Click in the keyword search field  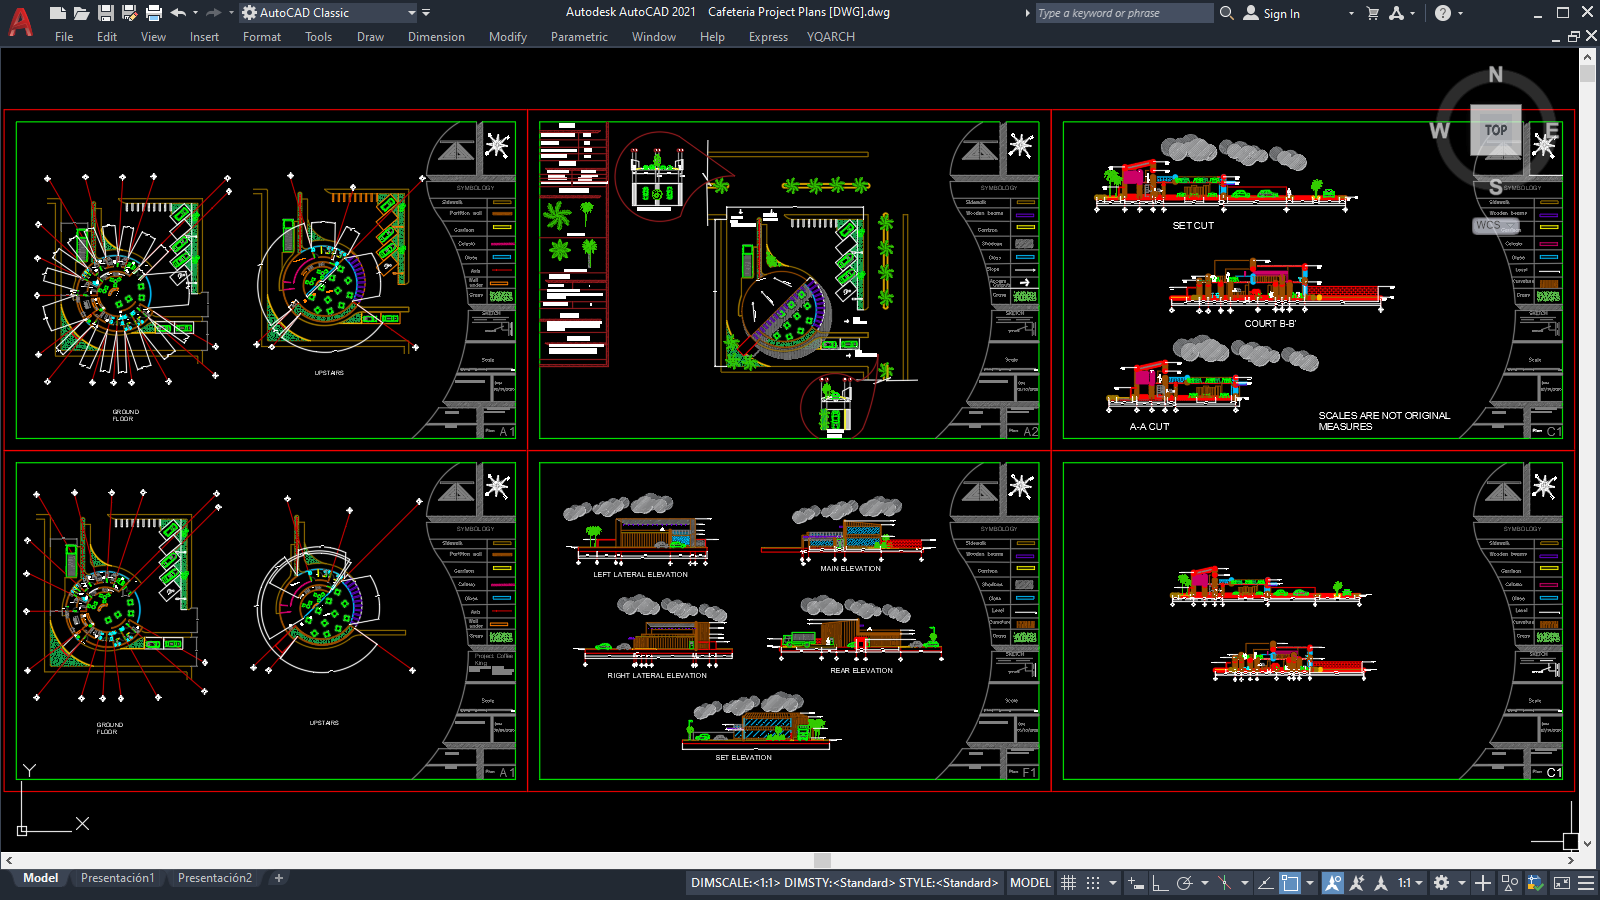tap(1120, 13)
